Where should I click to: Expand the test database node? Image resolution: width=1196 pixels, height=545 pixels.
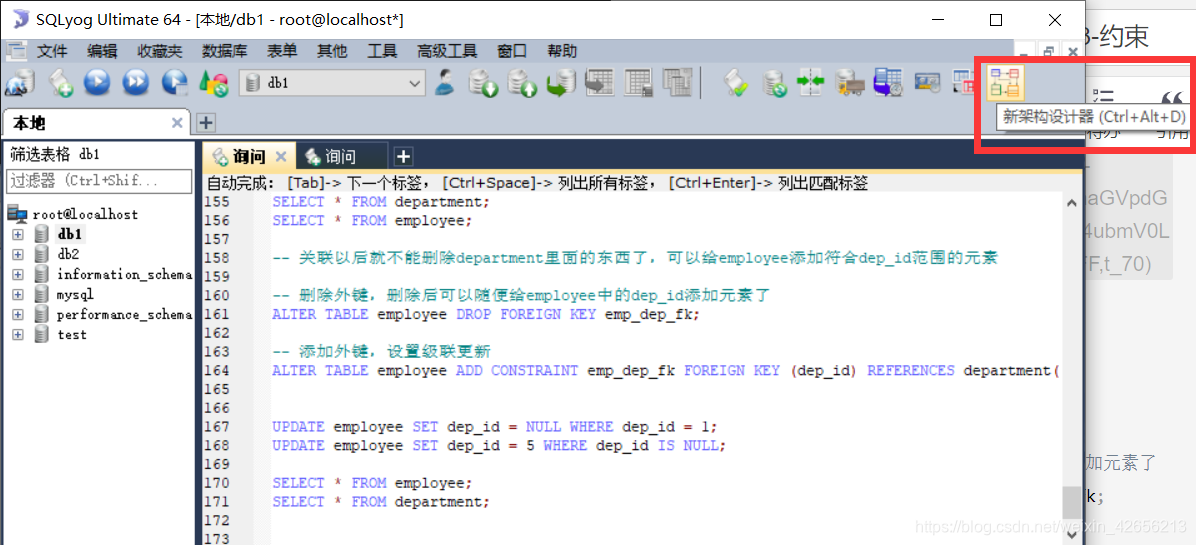(18, 334)
